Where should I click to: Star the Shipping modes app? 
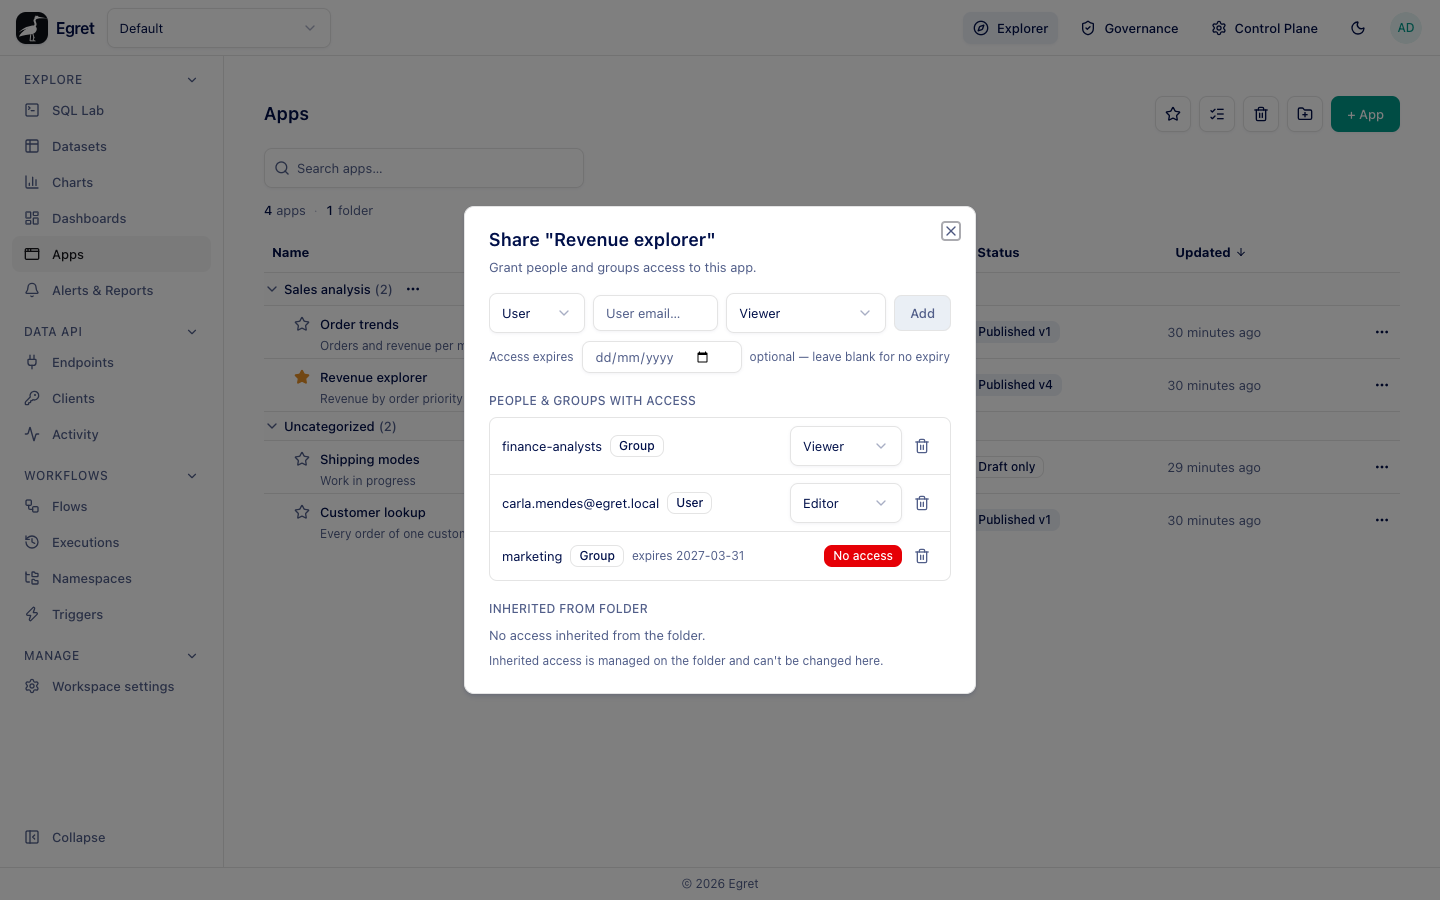[x=302, y=459]
